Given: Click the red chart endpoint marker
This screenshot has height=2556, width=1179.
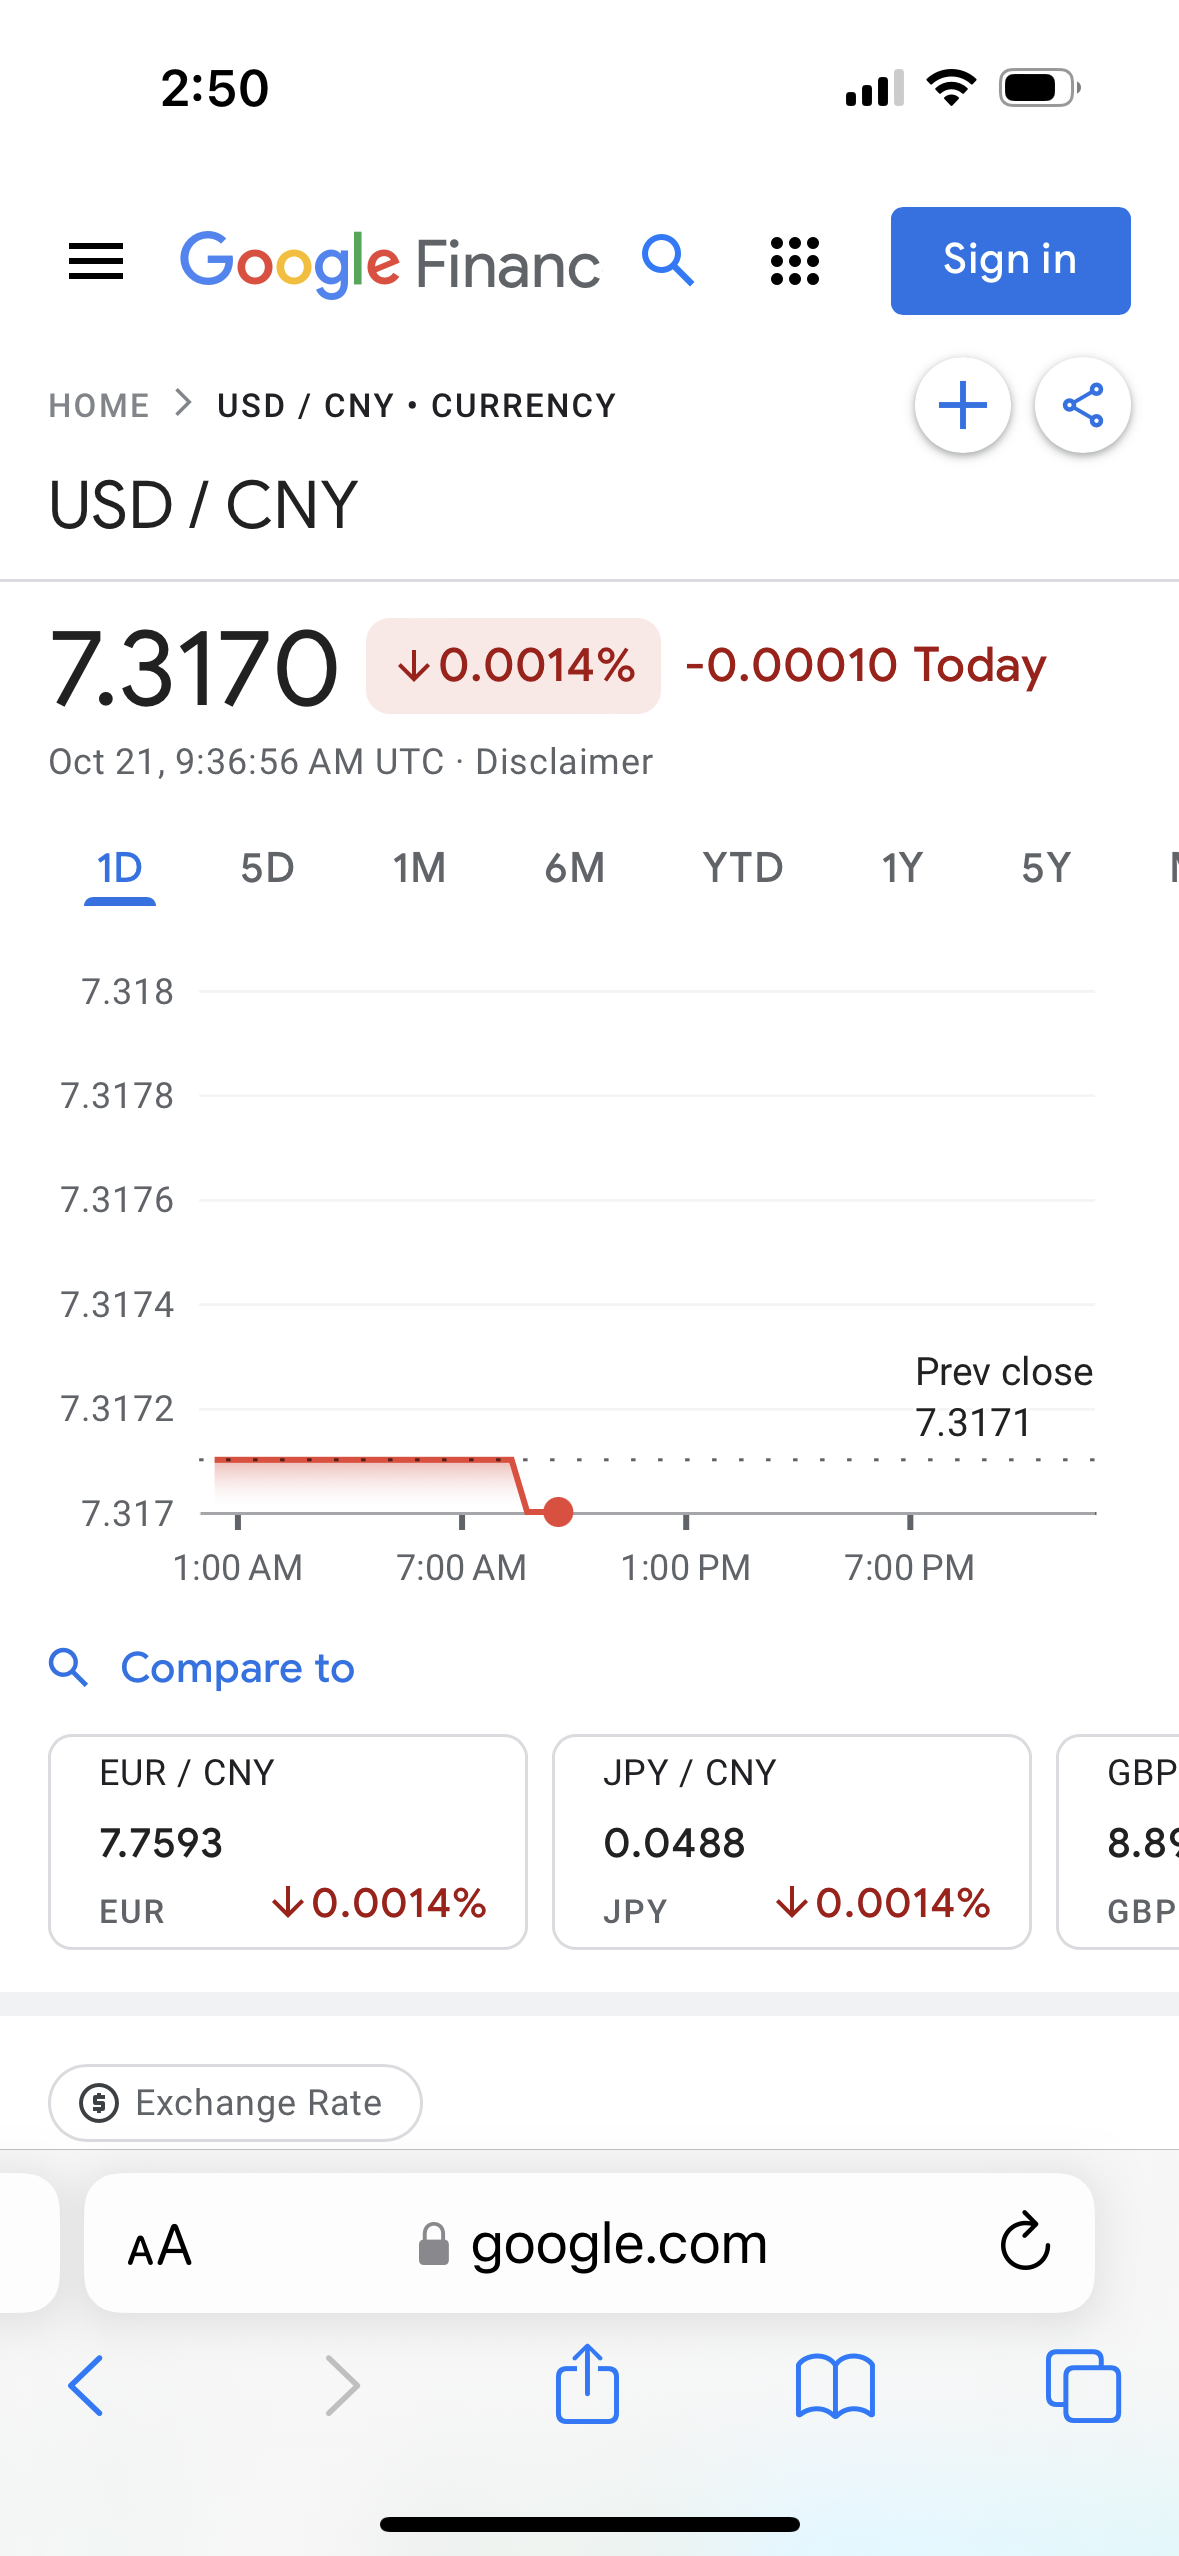Looking at the screenshot, I should tap(558, 1511).
